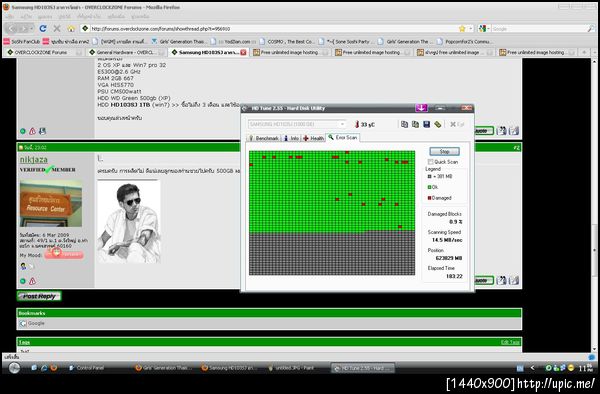Switch to the Info tab in HD Tune
Image resolution: width=600 pixels, height=394 pixels.
[x=292, y=138]
